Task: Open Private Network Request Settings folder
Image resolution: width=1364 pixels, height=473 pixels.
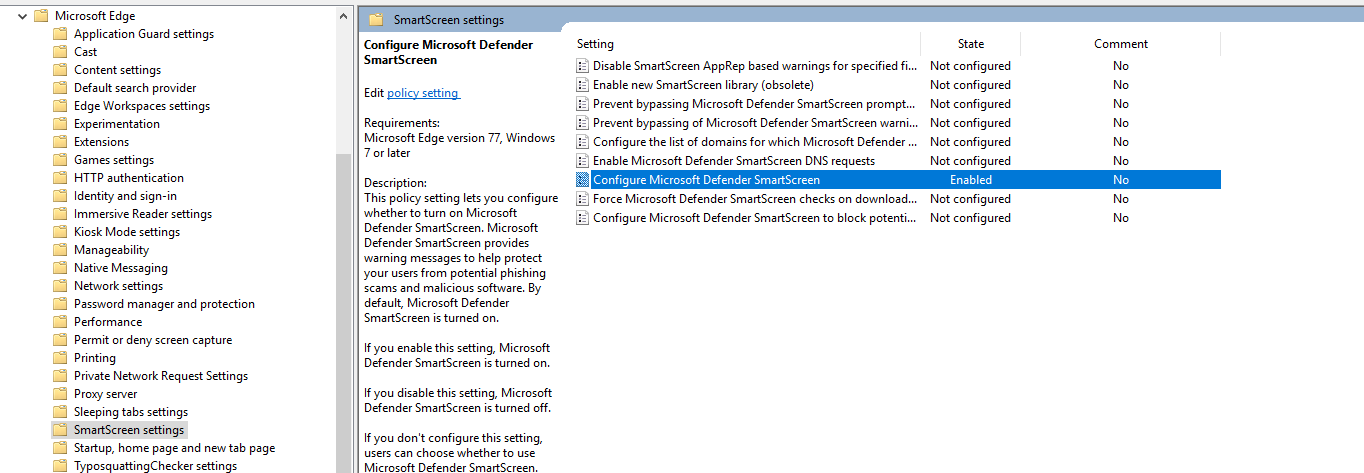Action: pos(161,376)
